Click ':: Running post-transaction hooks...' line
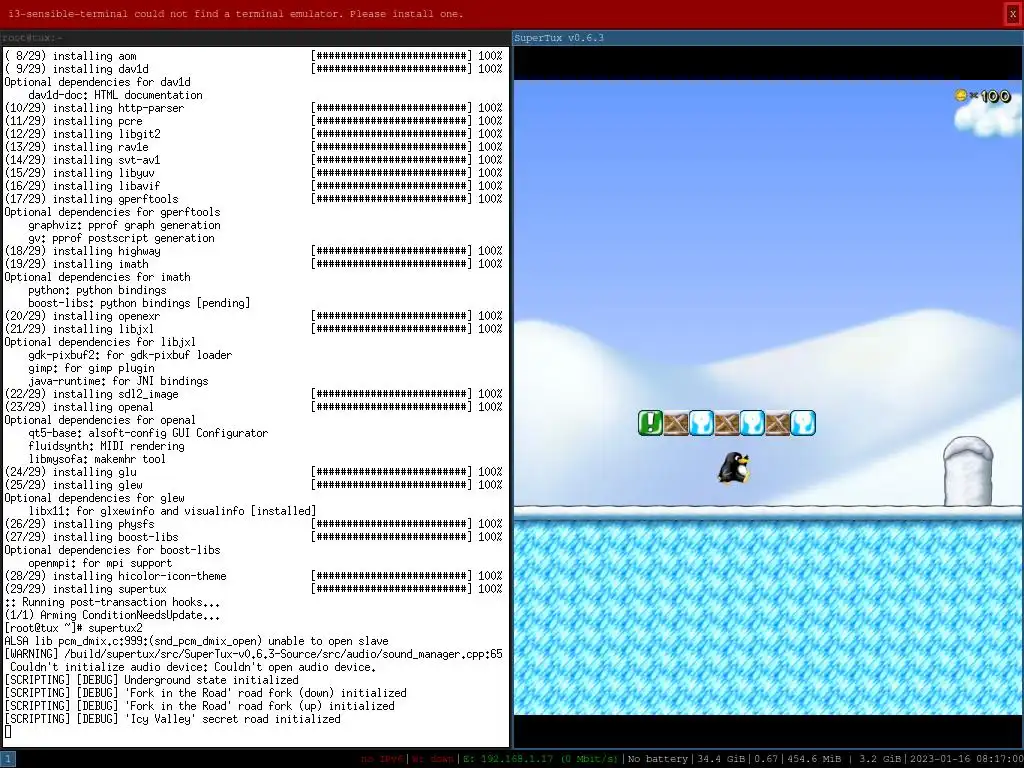The image size is (1024, 768). tap(112, 602)
